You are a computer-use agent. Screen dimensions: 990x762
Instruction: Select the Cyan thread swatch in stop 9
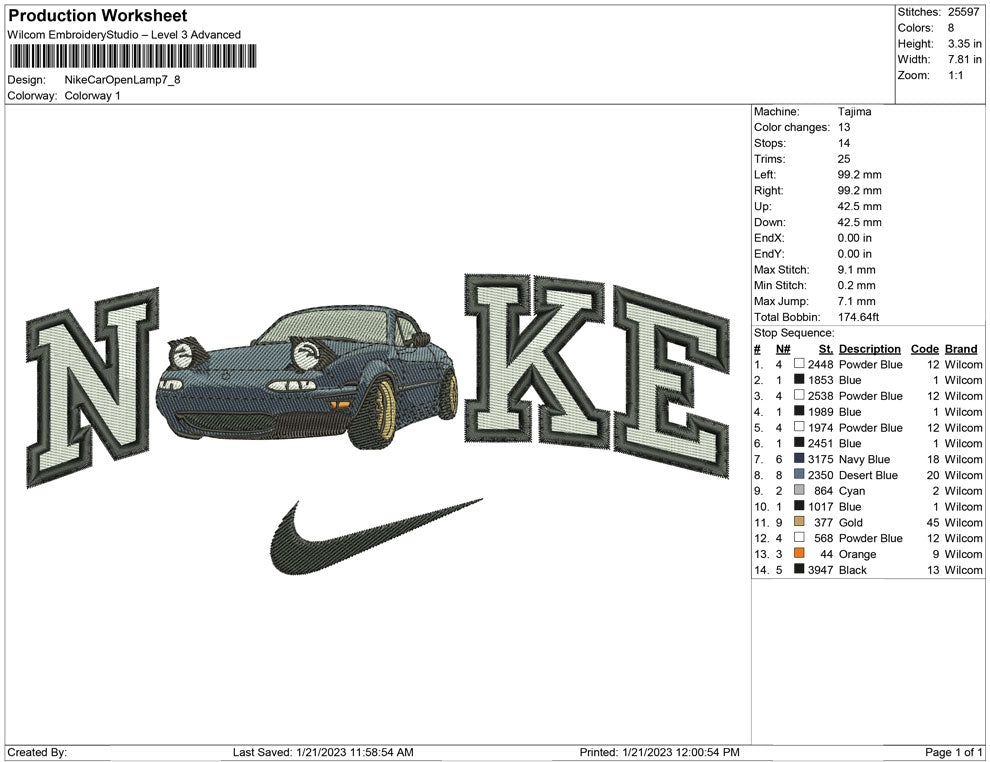click(799, 491)
